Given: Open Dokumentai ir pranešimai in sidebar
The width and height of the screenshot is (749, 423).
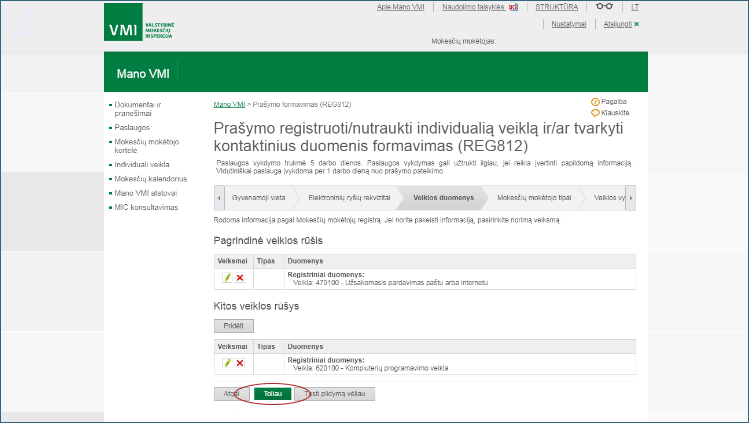Looking at the screenshot, I should (138, 109).
